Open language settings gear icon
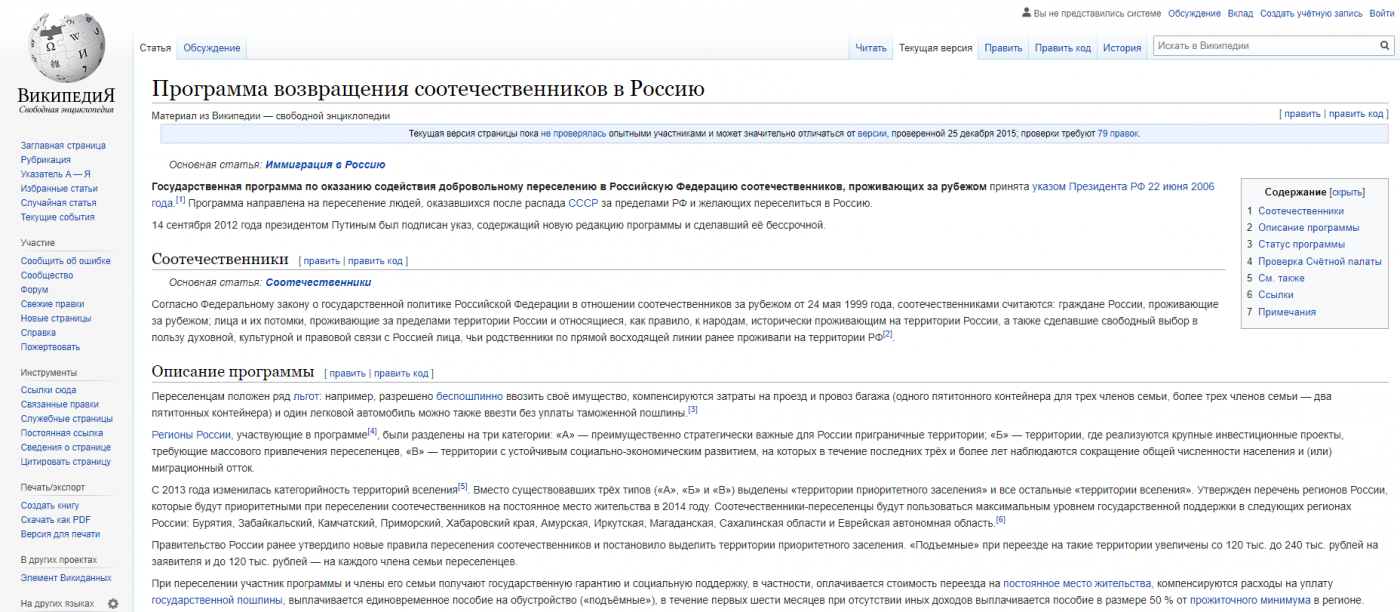Screen dimensions: 1400x612 (x=113, y=604)
